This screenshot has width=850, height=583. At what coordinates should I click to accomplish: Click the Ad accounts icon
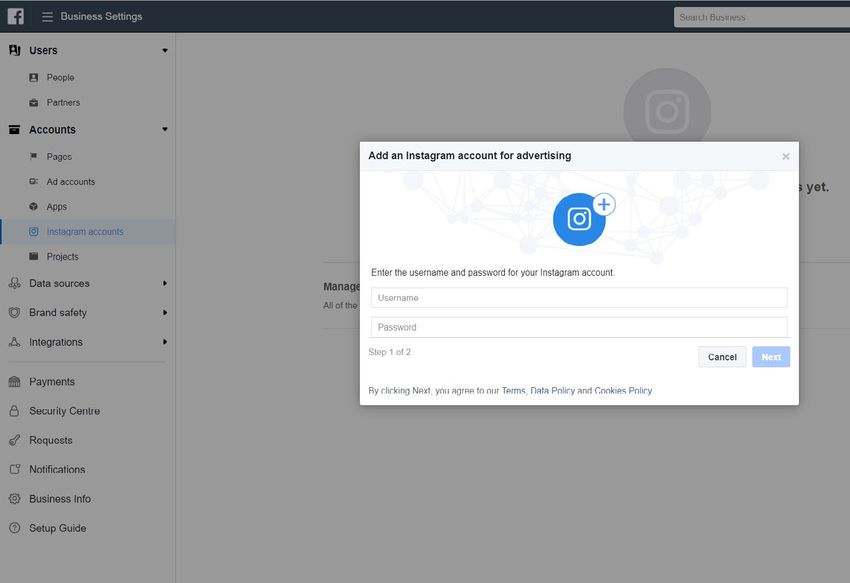click(34, 182)
